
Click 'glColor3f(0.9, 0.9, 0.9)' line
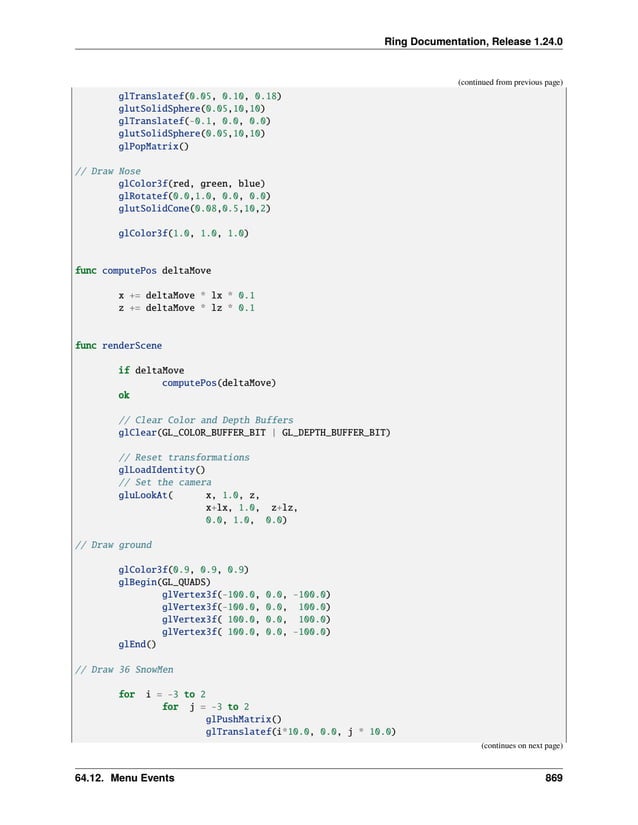184,570
